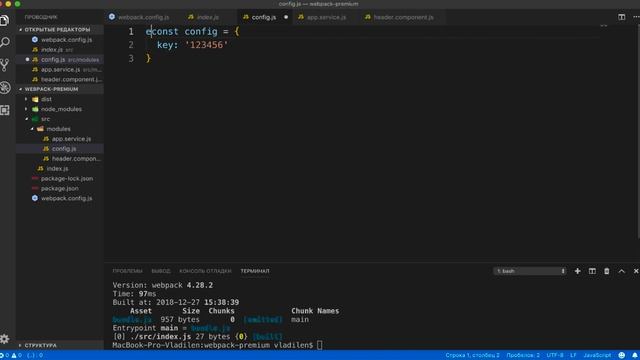Screen dimensions: 640x360
Task: Open app.service.js in open editors list
Action: coord(60,69)
